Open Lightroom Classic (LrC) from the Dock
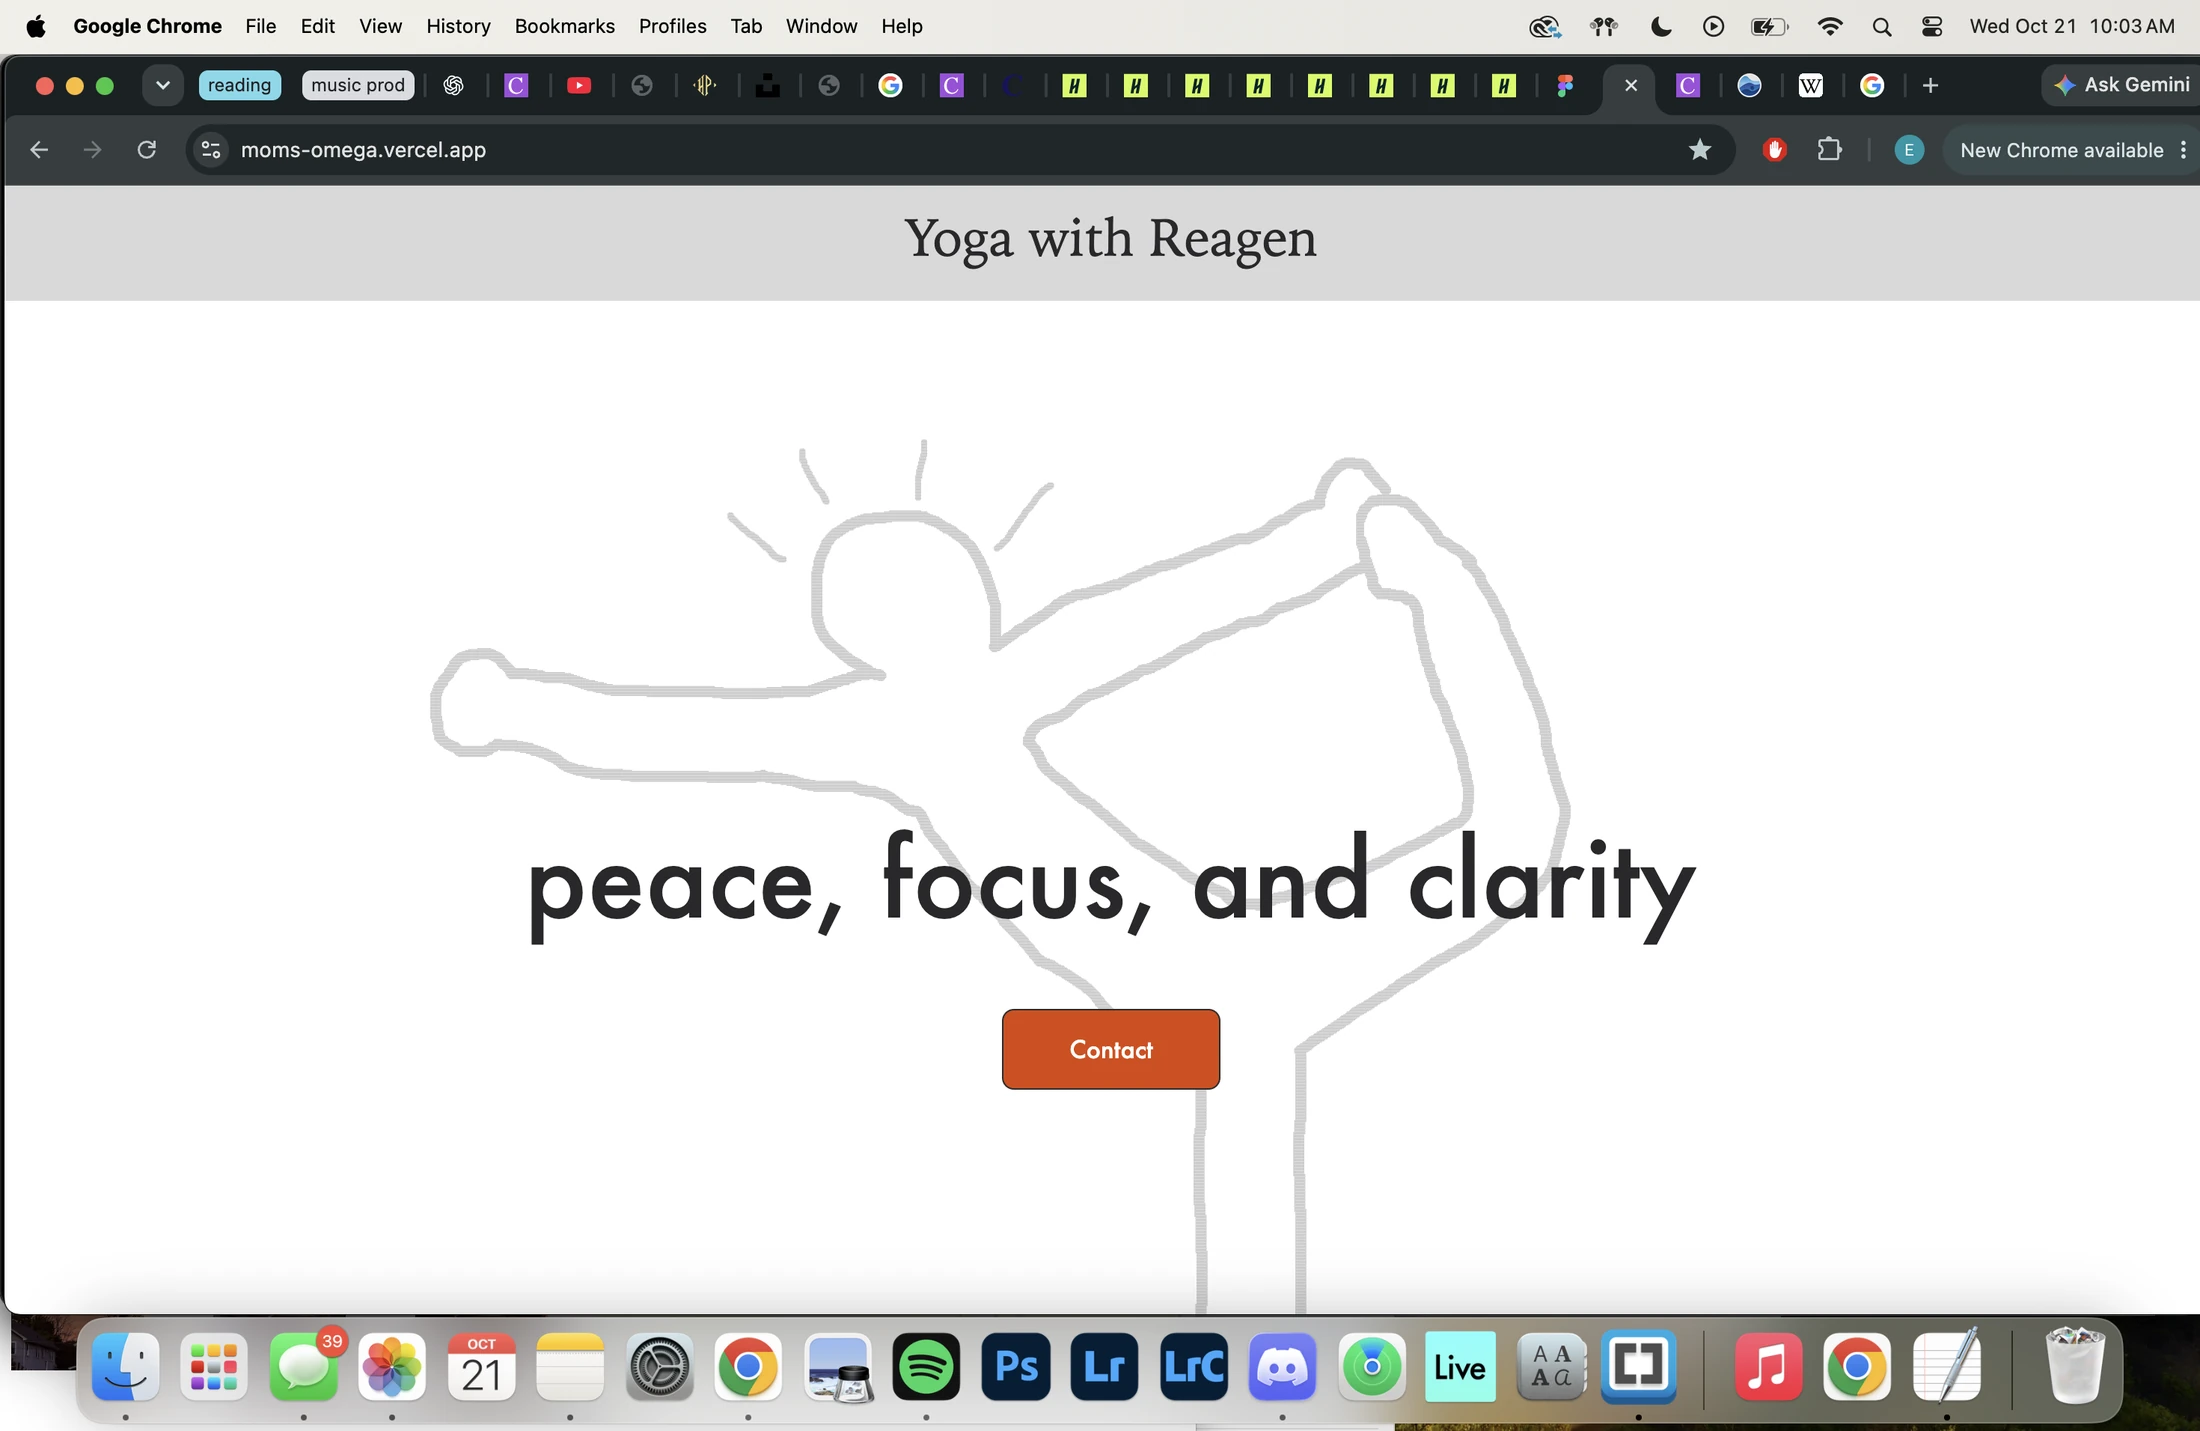The width and height of the screenshot is (2200, 1431). [1193, 1366]
